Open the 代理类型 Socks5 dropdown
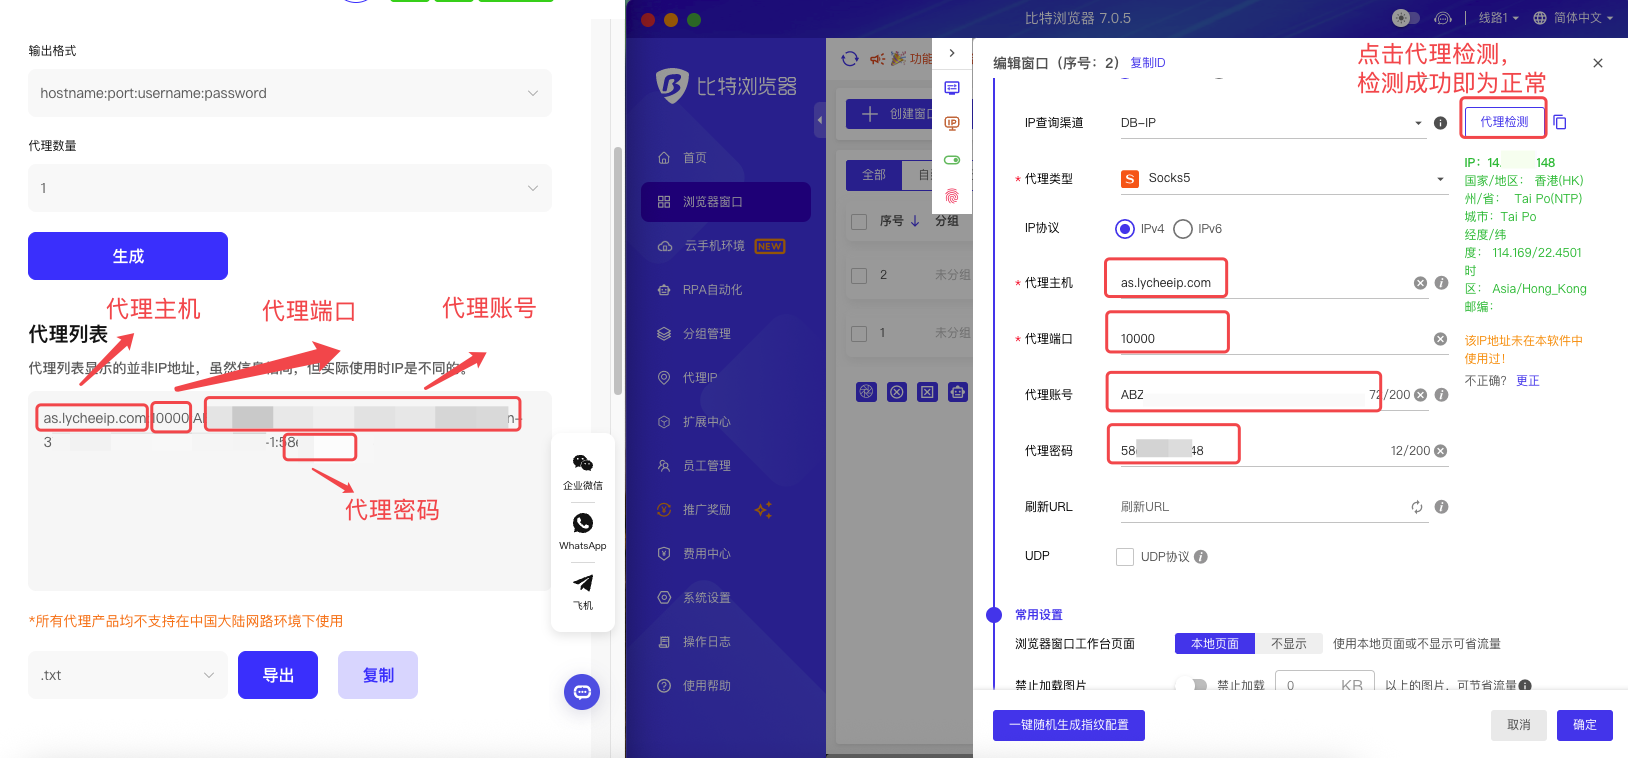Screen dimensions: 1628x758 coord(1283,179)
